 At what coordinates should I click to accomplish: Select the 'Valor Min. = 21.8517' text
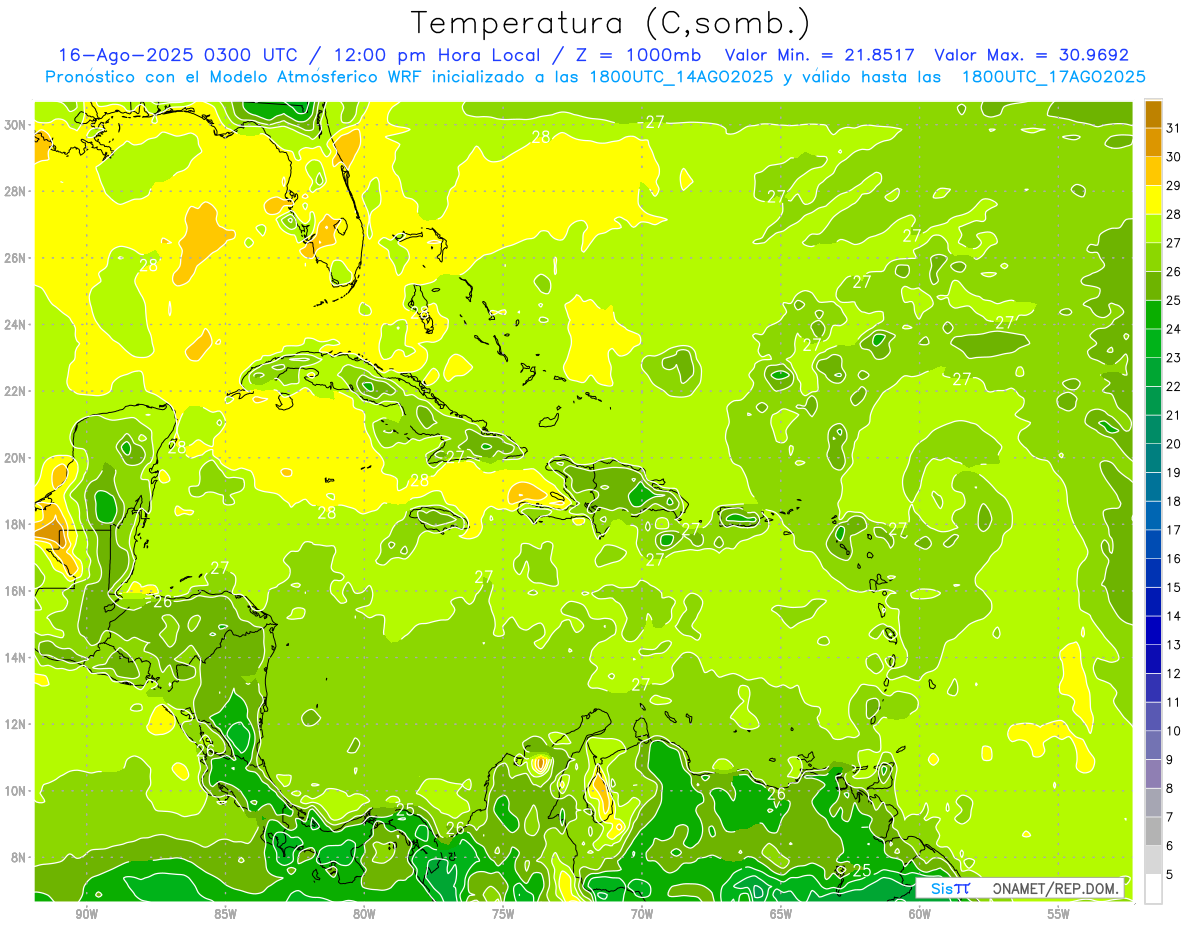point(821,55)
